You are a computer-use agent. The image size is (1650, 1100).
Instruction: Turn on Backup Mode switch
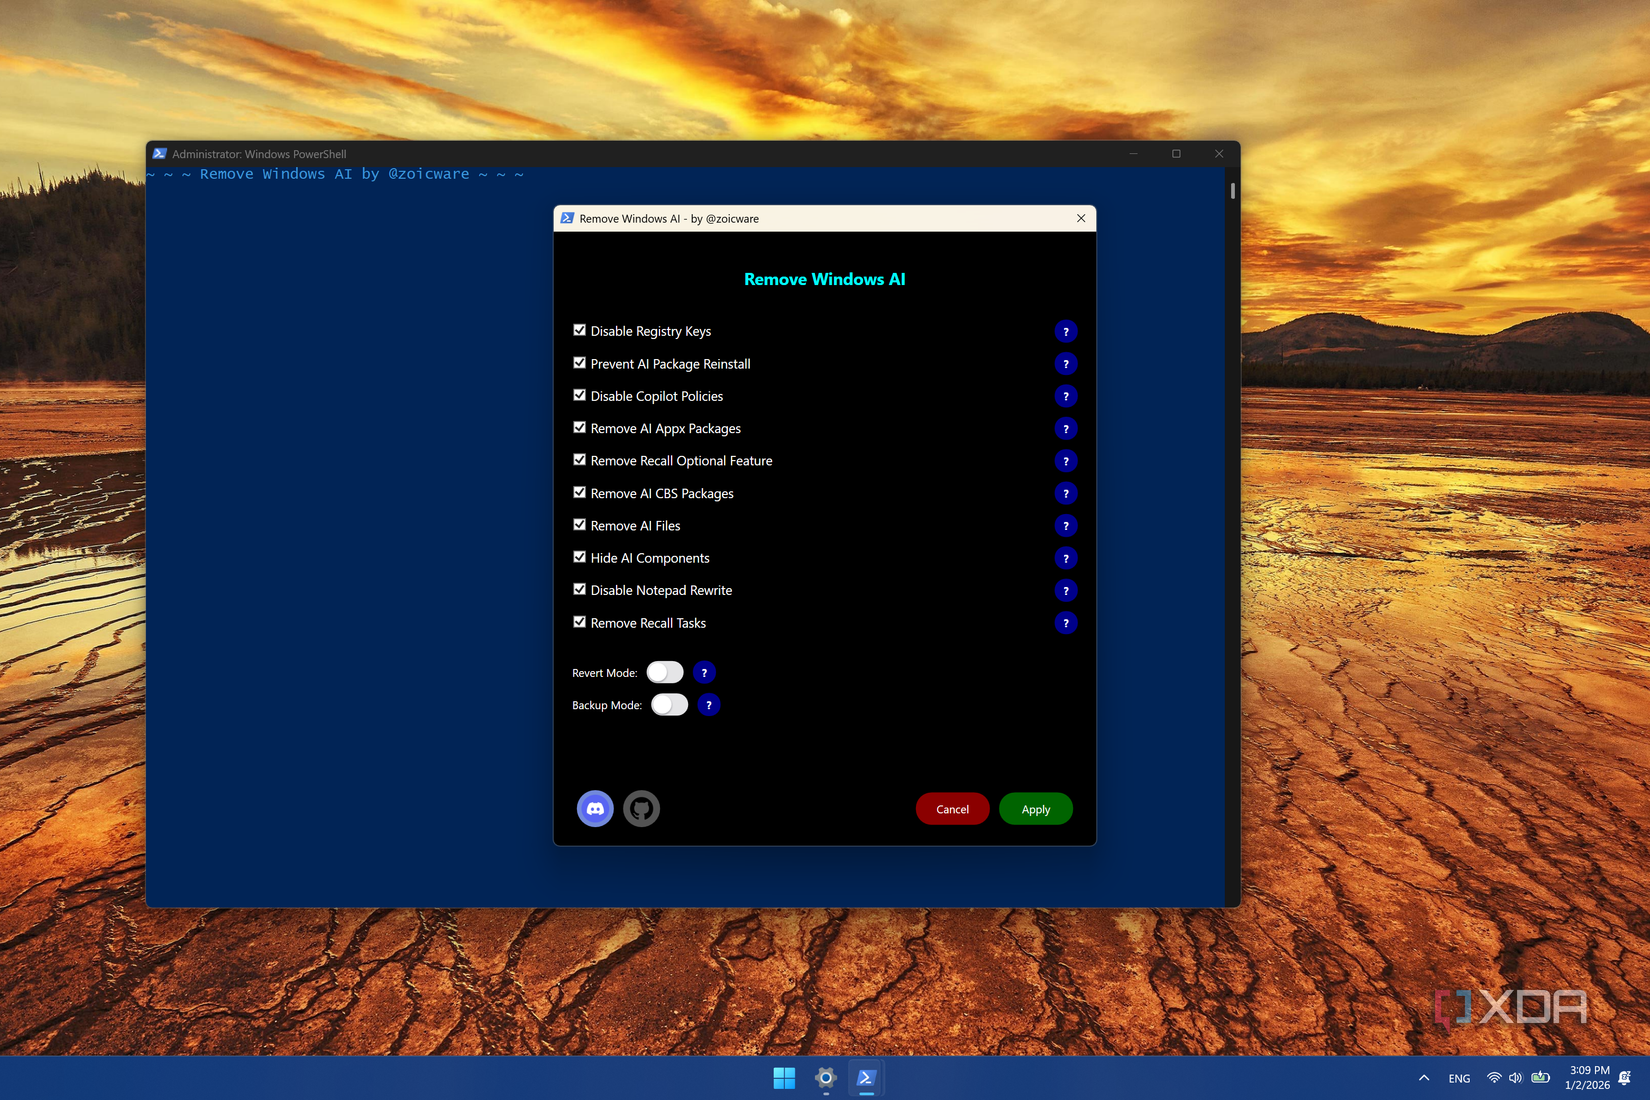669,705
